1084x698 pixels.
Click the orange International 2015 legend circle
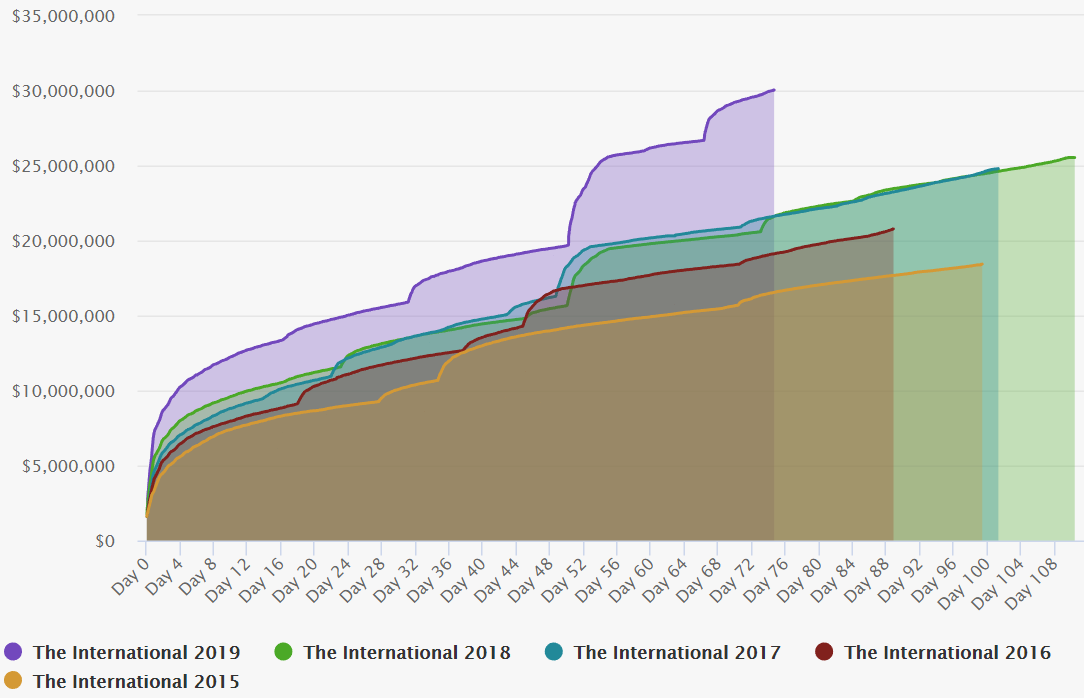coord(14,681)
